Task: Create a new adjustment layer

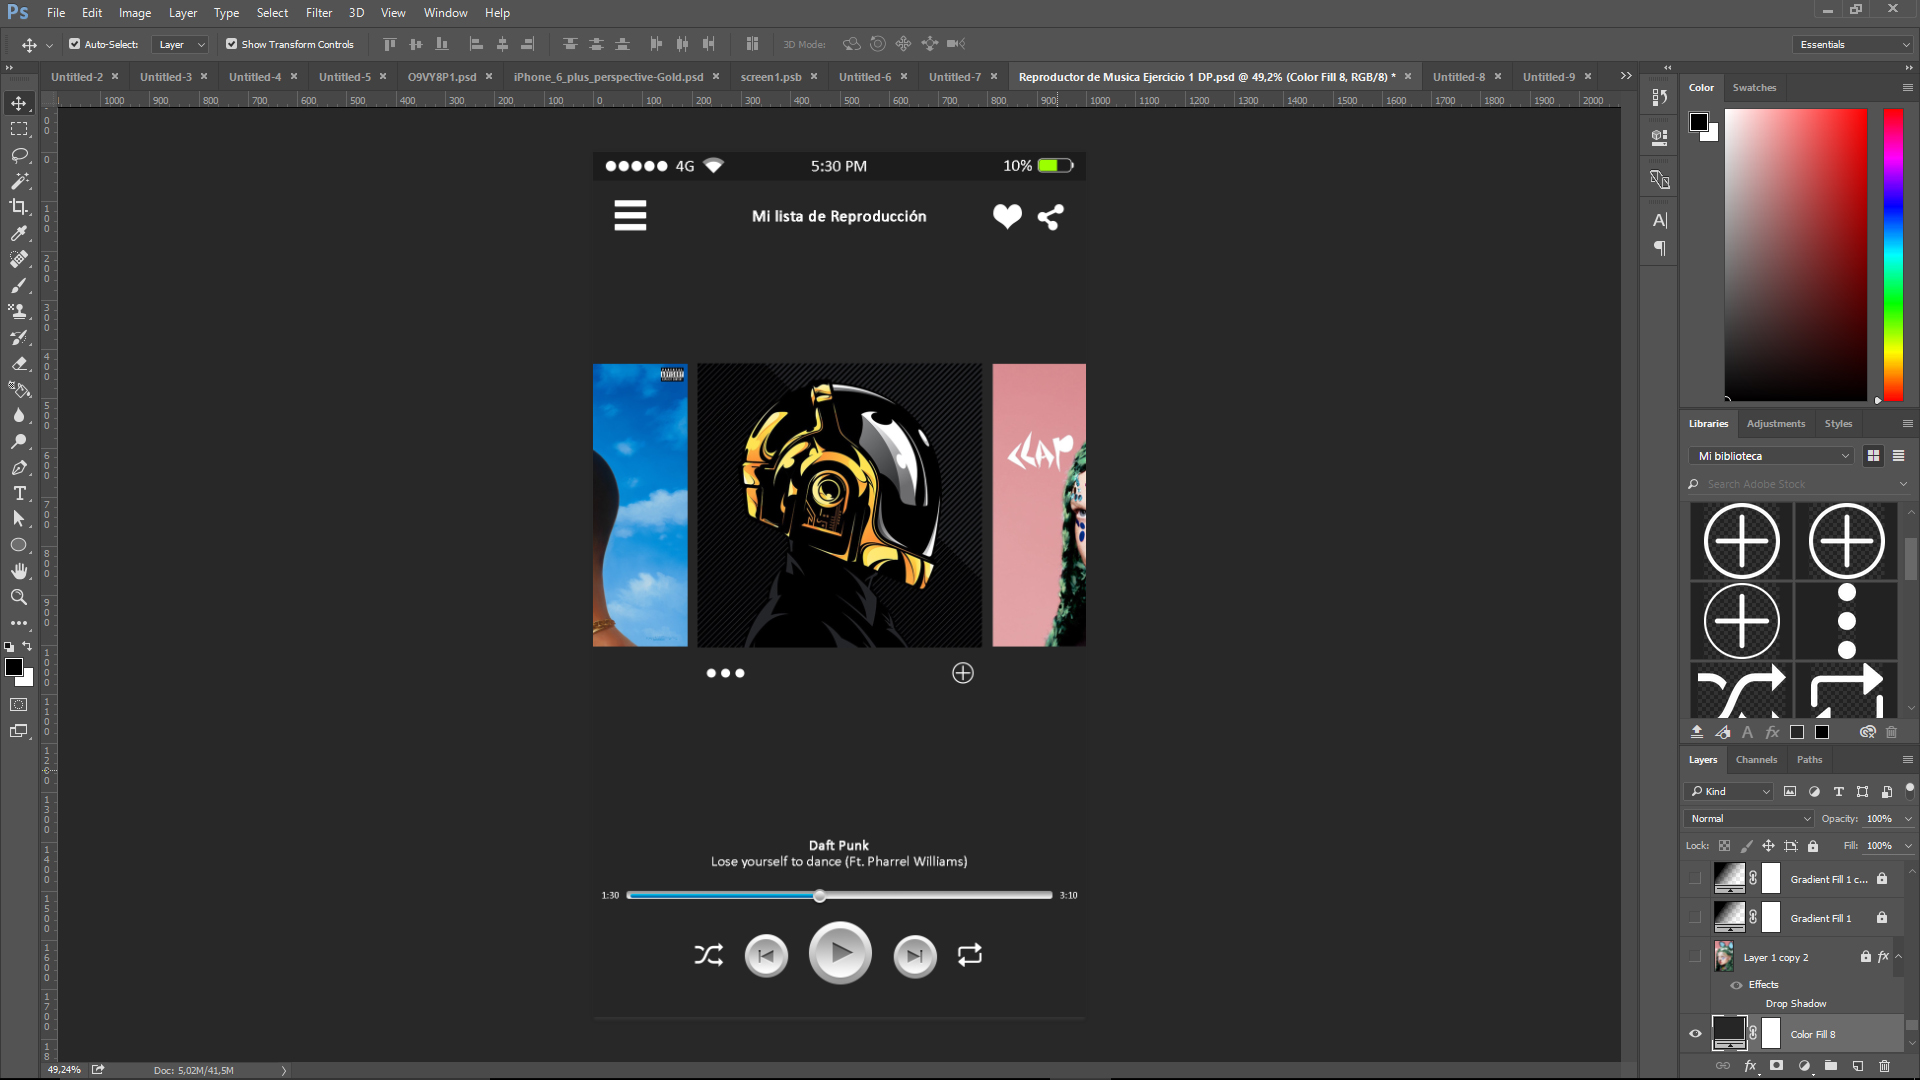Action: 1804,1066
